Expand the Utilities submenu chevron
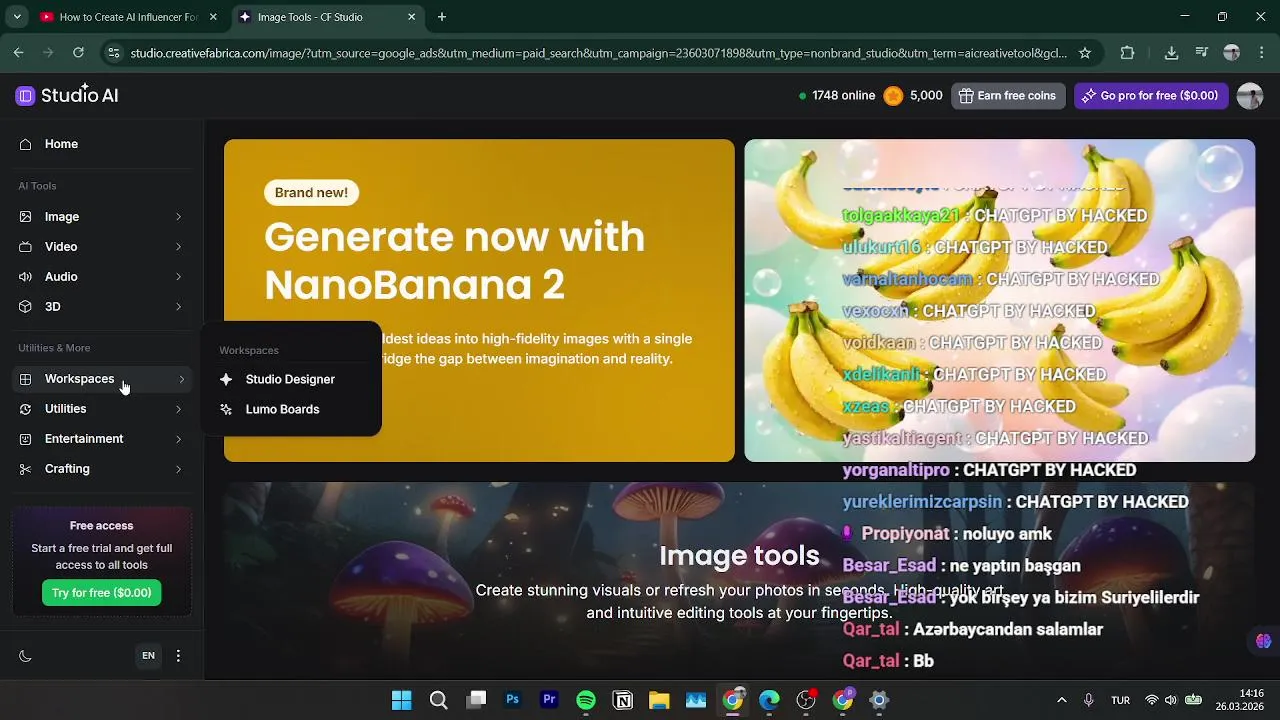 tap(179, 409)
